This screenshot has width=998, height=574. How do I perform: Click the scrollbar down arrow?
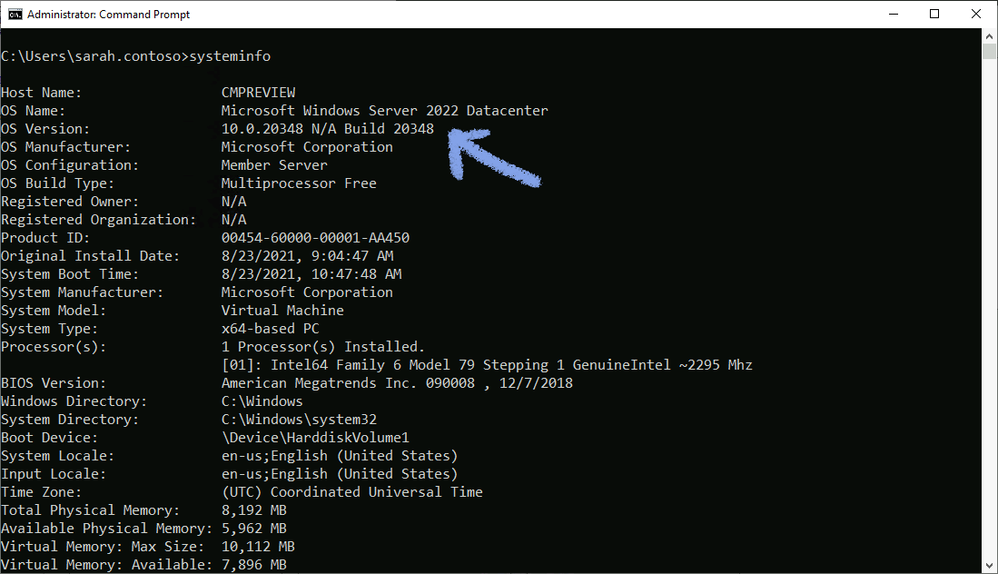tap(989, 565)
